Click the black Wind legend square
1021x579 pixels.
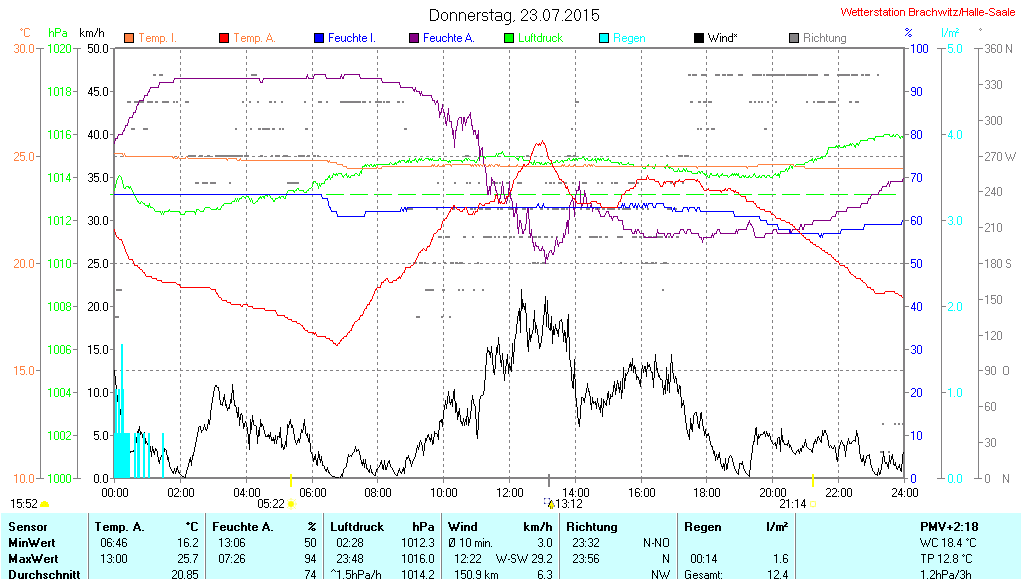point(699,38)
